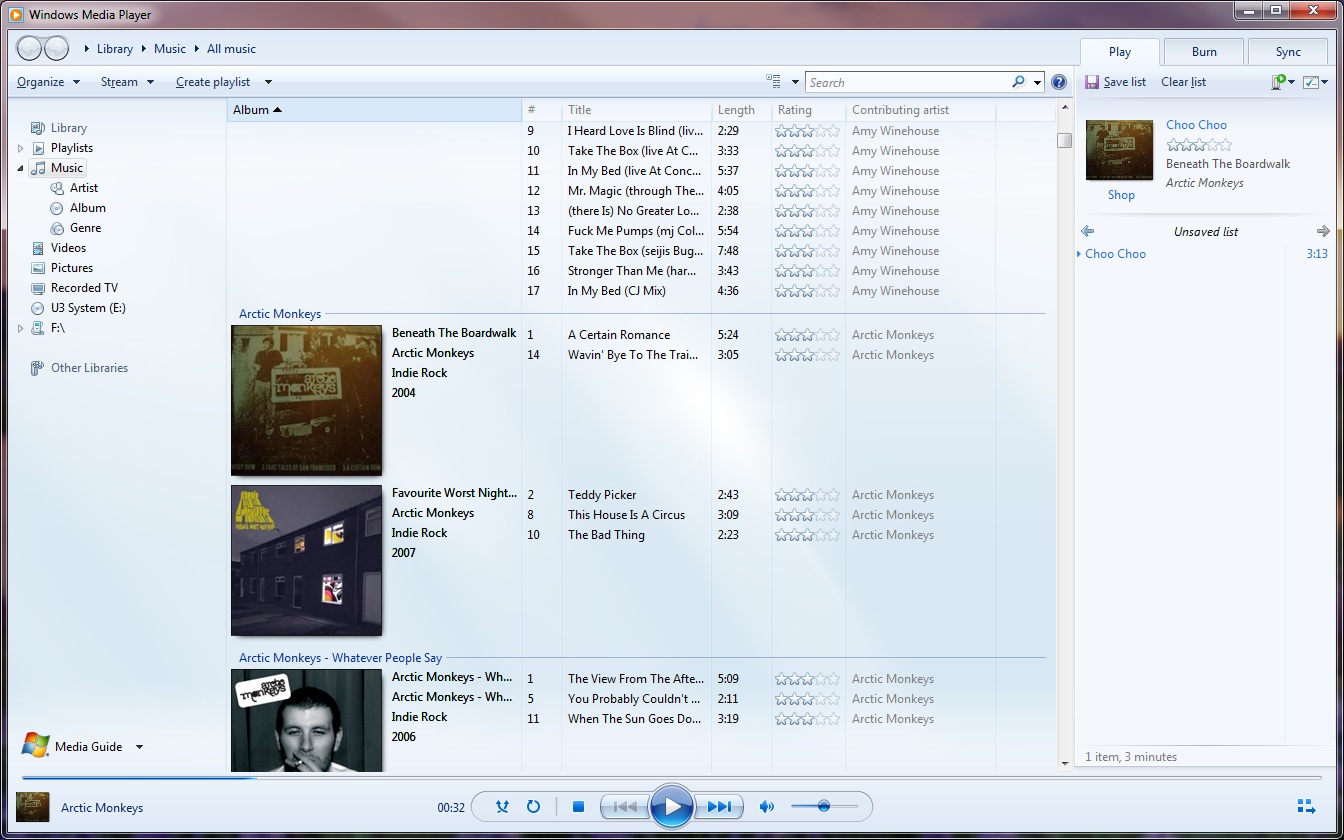Sort by the Album column header
Image resolution: width=1344 pixels, height=840 pixels.
tap(374, 110)
